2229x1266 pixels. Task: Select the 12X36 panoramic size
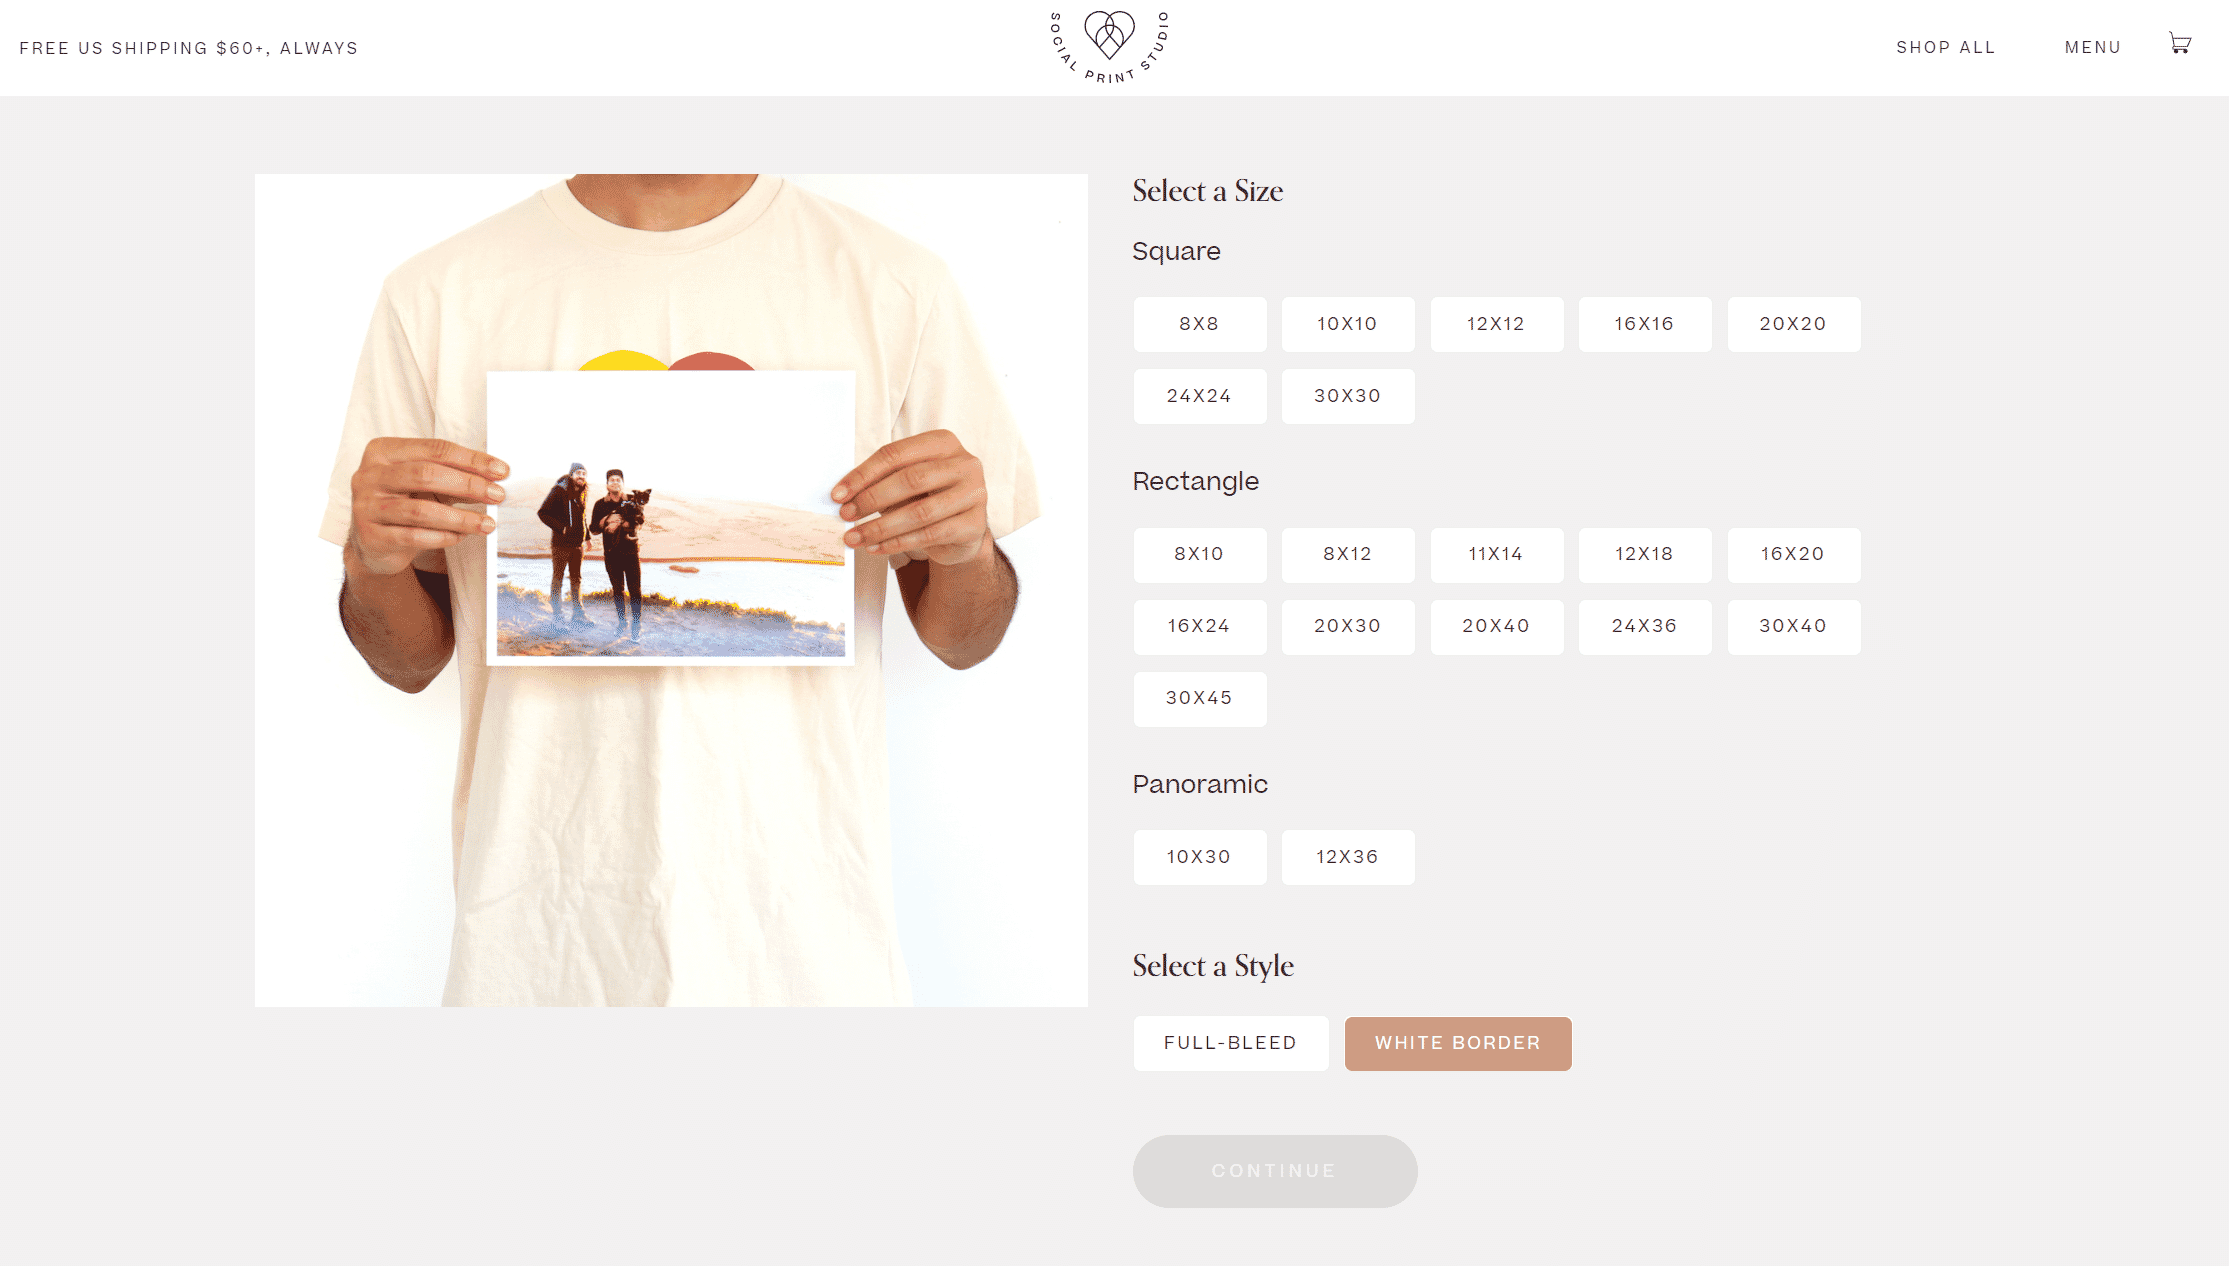(1348, 857)
